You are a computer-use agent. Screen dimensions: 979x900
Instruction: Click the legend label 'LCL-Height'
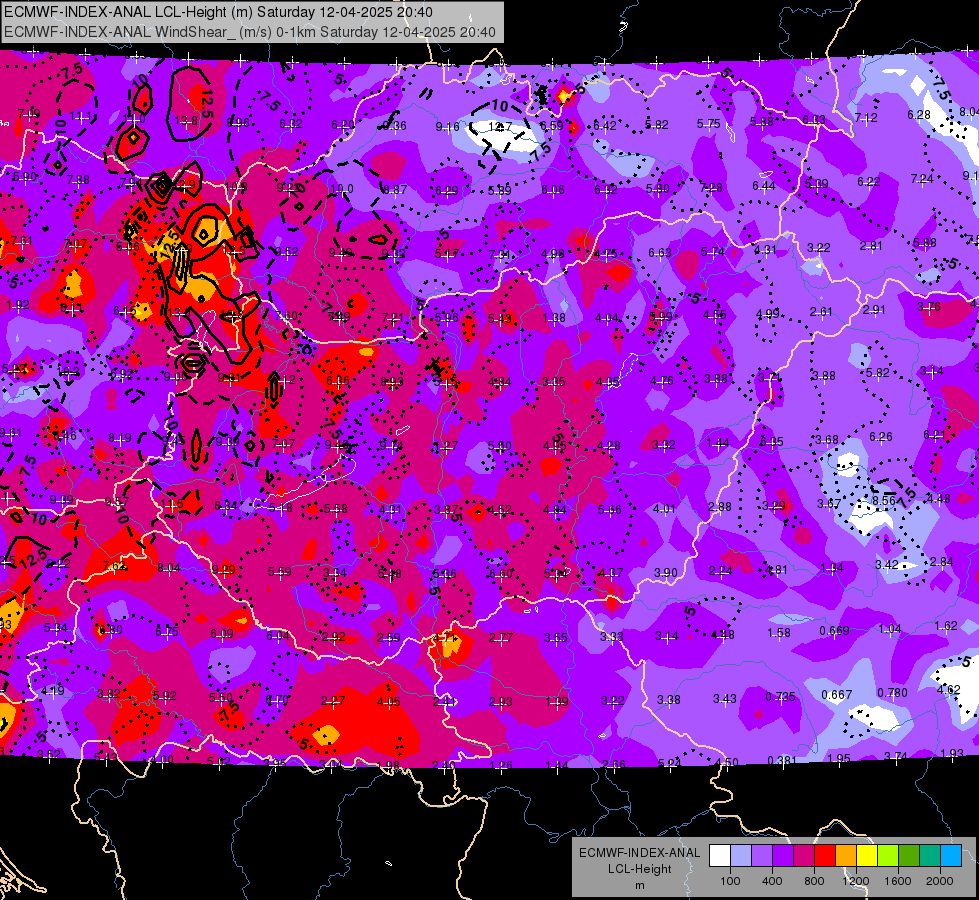639,869
